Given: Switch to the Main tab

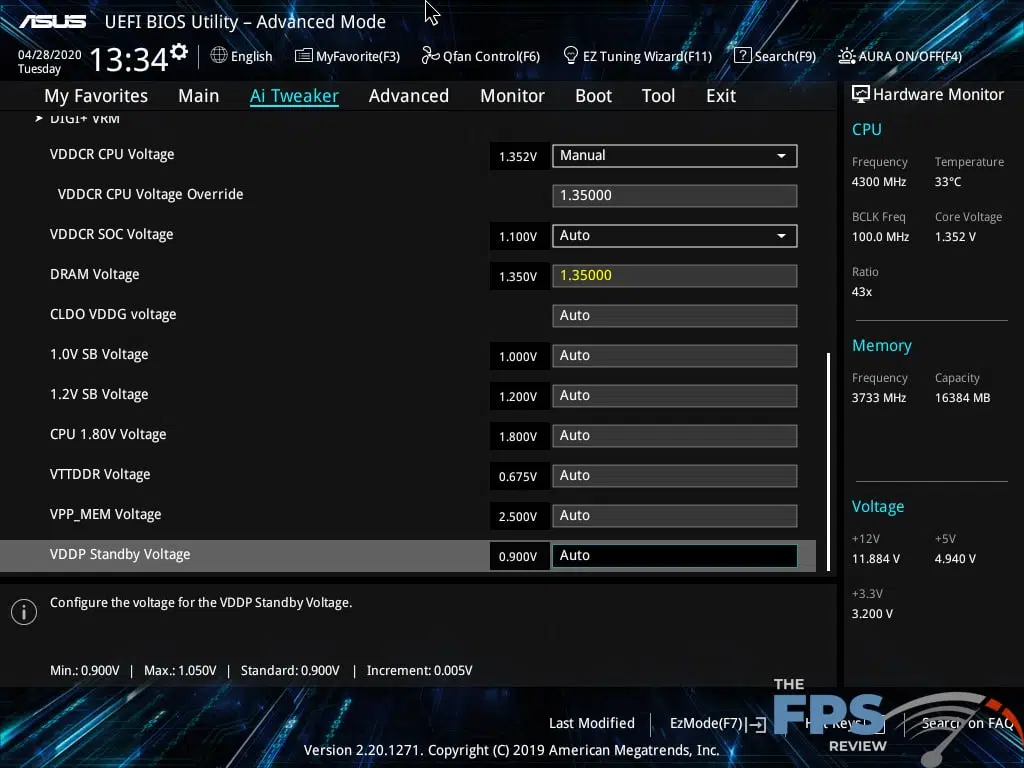Looking at the screenshot, I should [x=199, y=96].
